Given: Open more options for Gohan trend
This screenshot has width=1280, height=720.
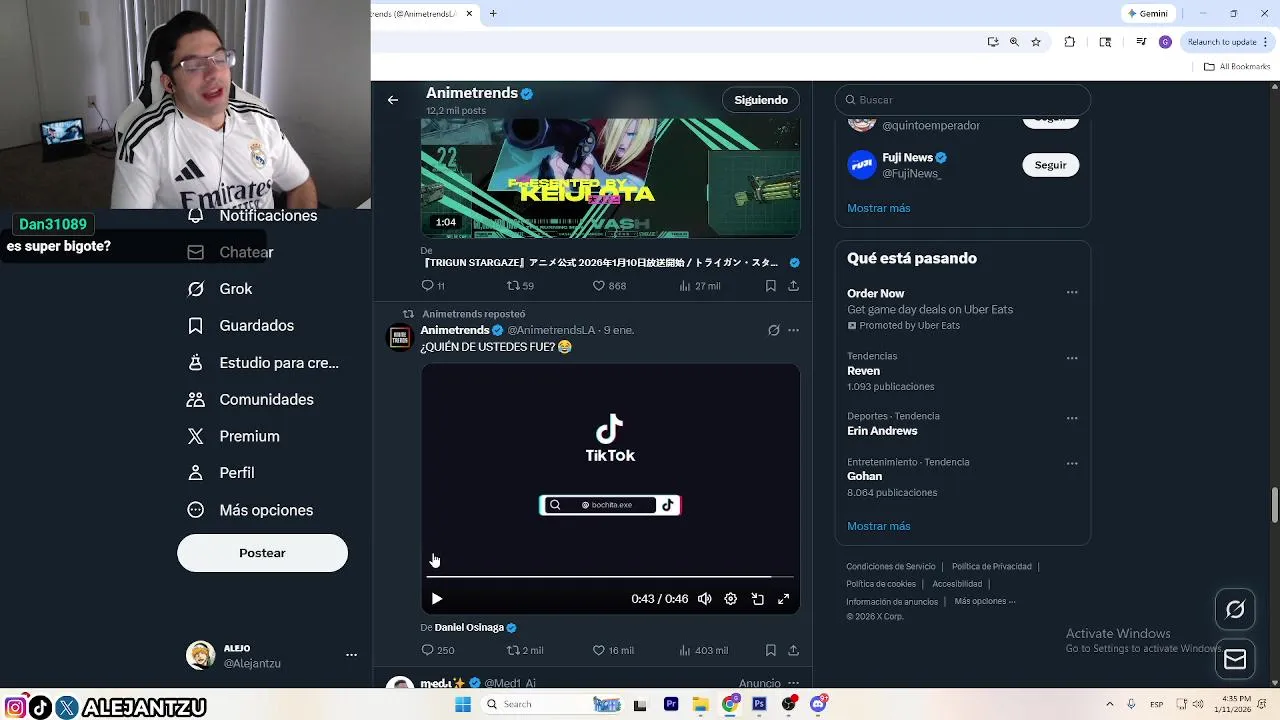Looking at the screenshot, I should pyautogui.click(x=1072, y=464).
